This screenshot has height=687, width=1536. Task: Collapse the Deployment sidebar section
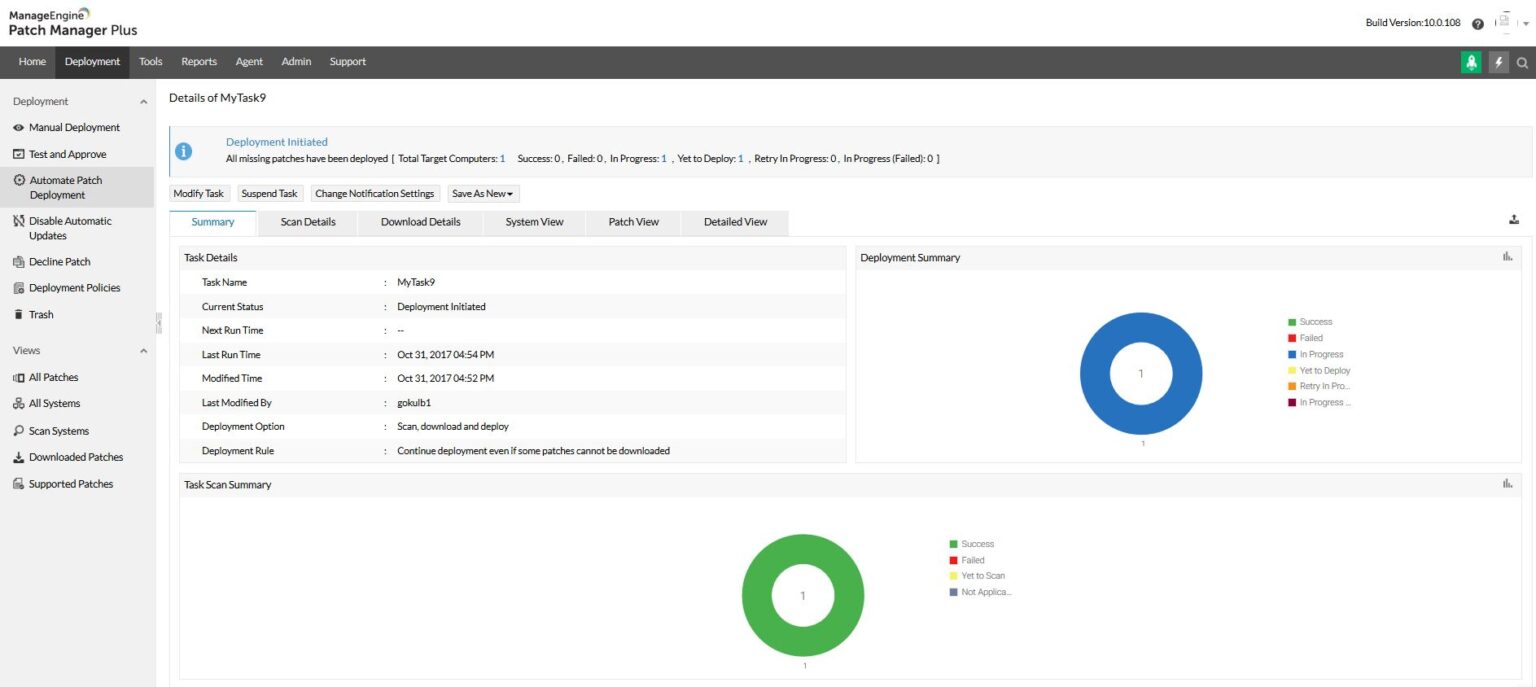[142, 101]
